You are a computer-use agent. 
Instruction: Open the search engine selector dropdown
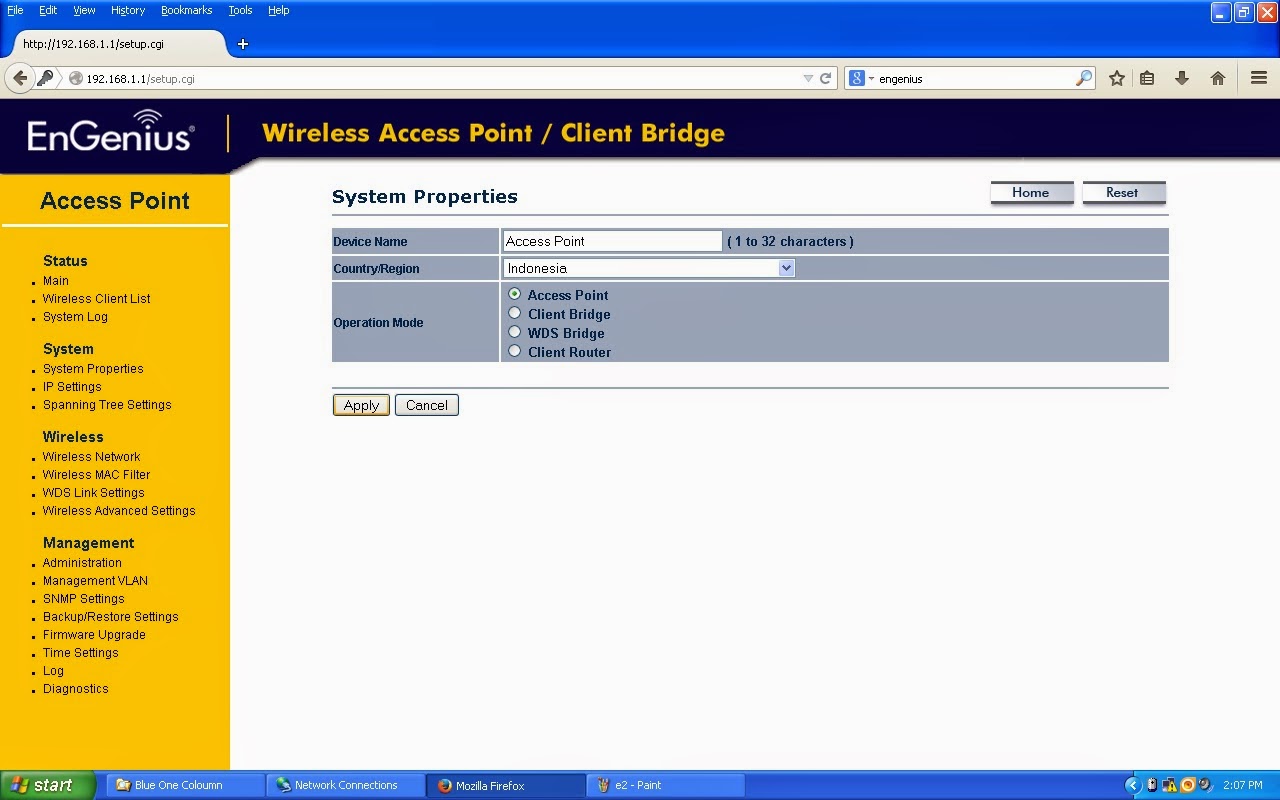pyautogui.click(x=866, y=77)
